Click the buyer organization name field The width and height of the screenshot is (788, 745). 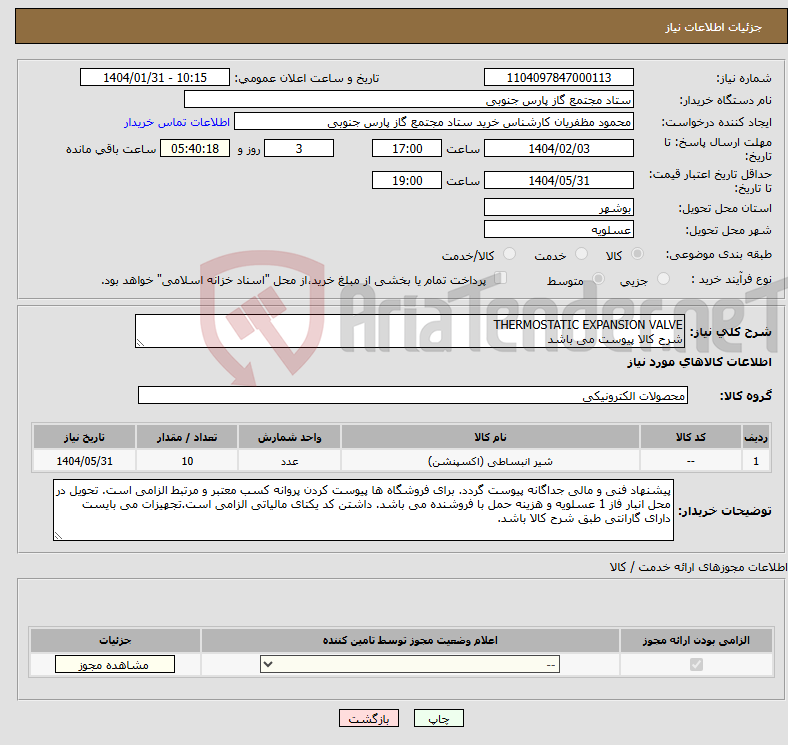coord(409,100)
